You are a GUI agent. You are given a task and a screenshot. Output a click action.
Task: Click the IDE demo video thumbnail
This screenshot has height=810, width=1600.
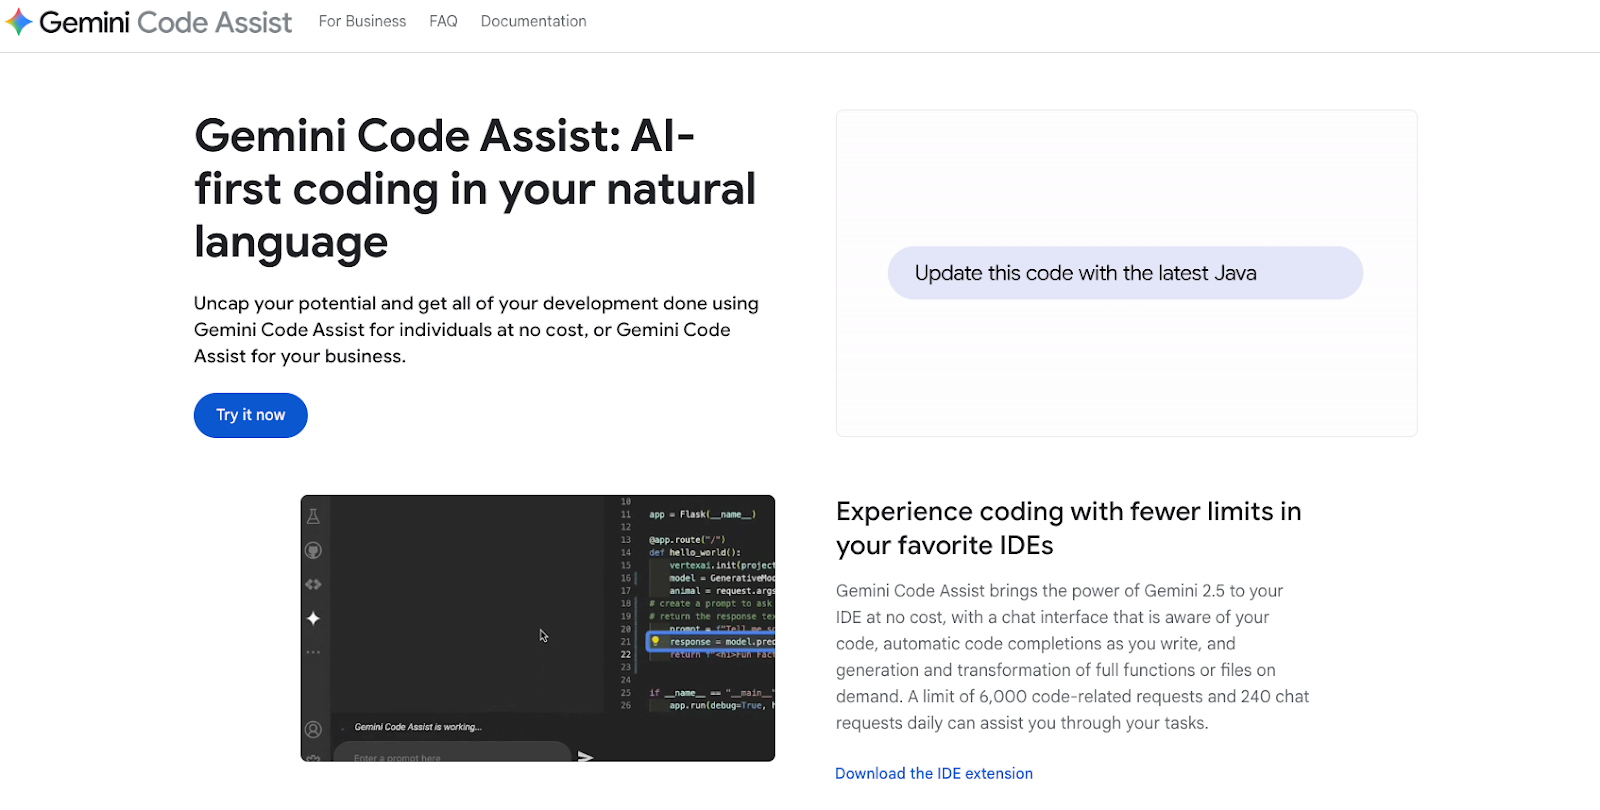click(x=538, y=628)
